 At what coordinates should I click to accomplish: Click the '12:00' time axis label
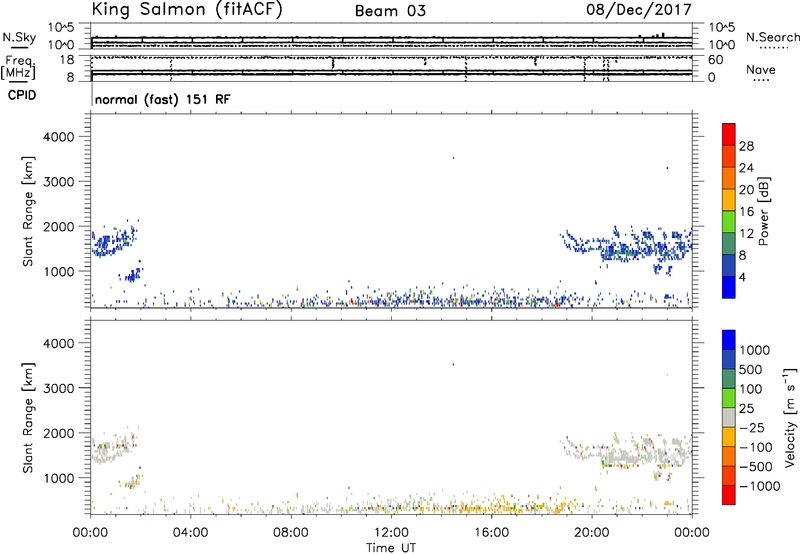tap(391, 533)
